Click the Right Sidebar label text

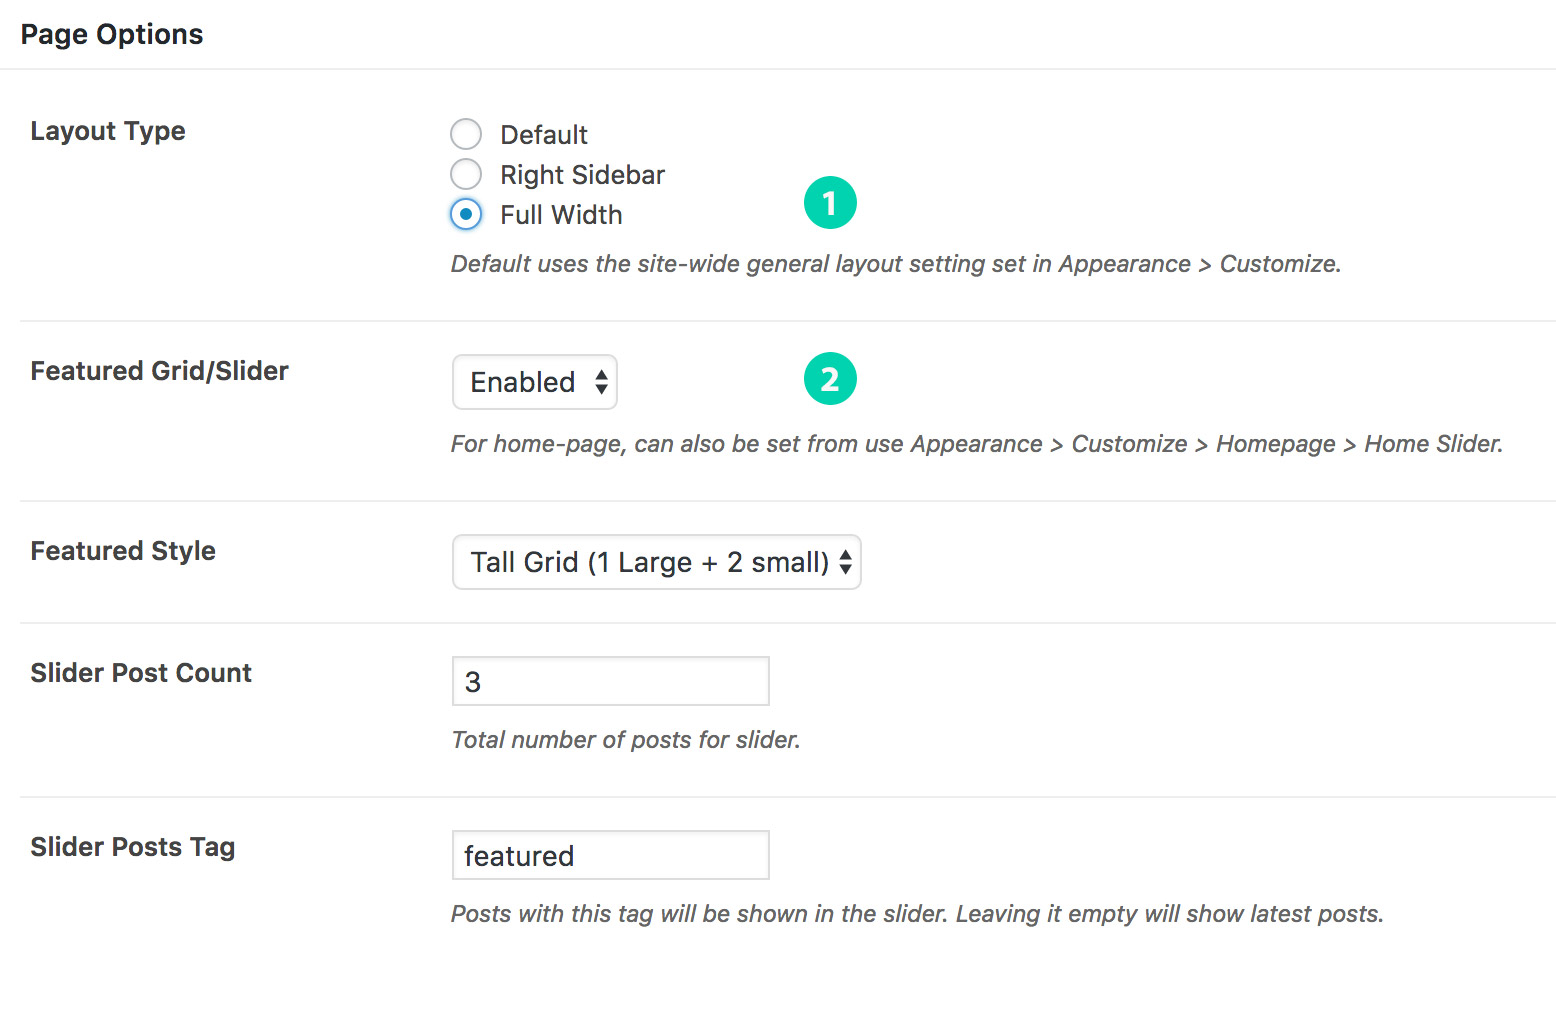coord(583,175)
